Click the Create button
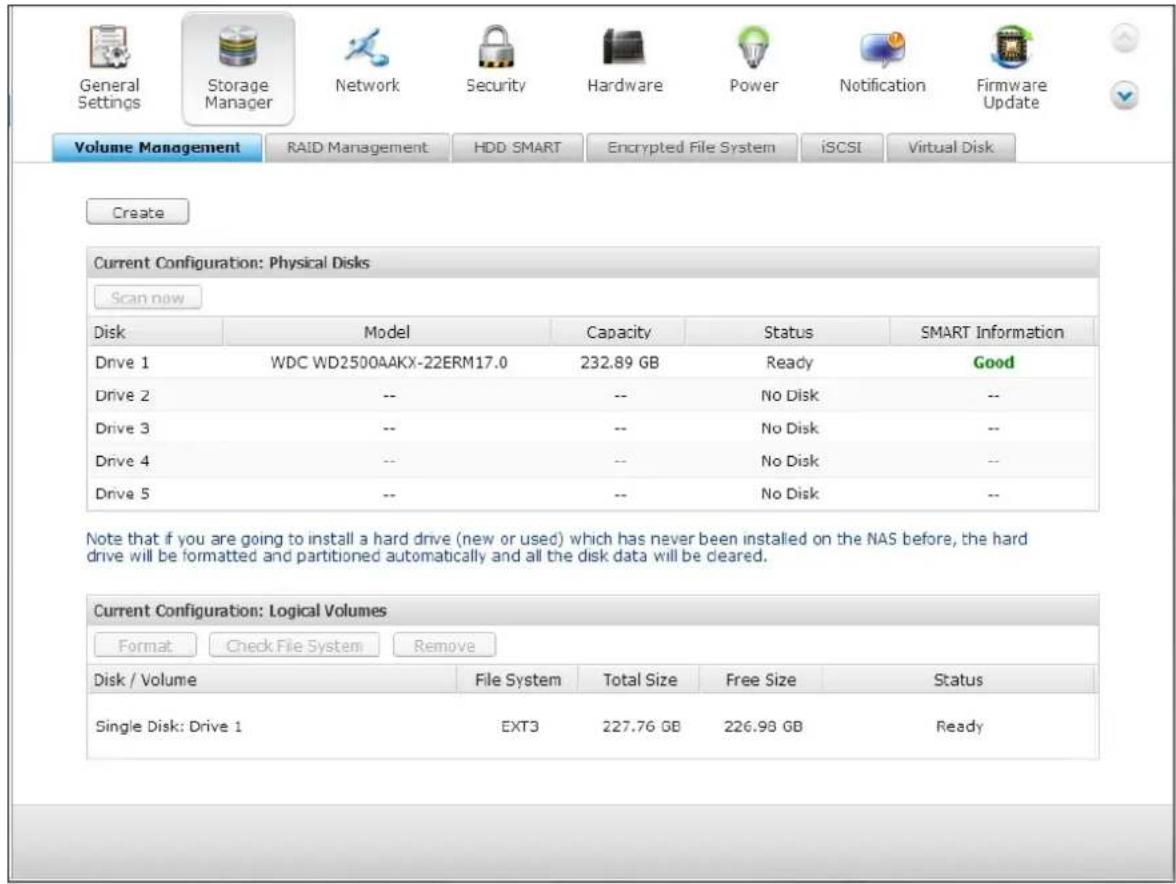The image size is (1176, 884). 138,212
